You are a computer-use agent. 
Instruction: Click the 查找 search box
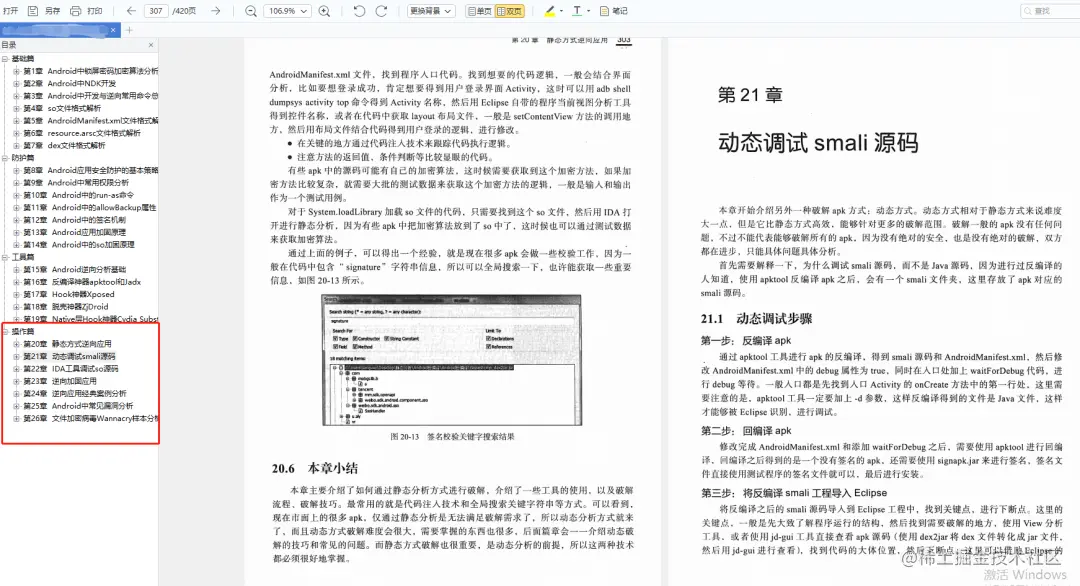point(1050,11)
